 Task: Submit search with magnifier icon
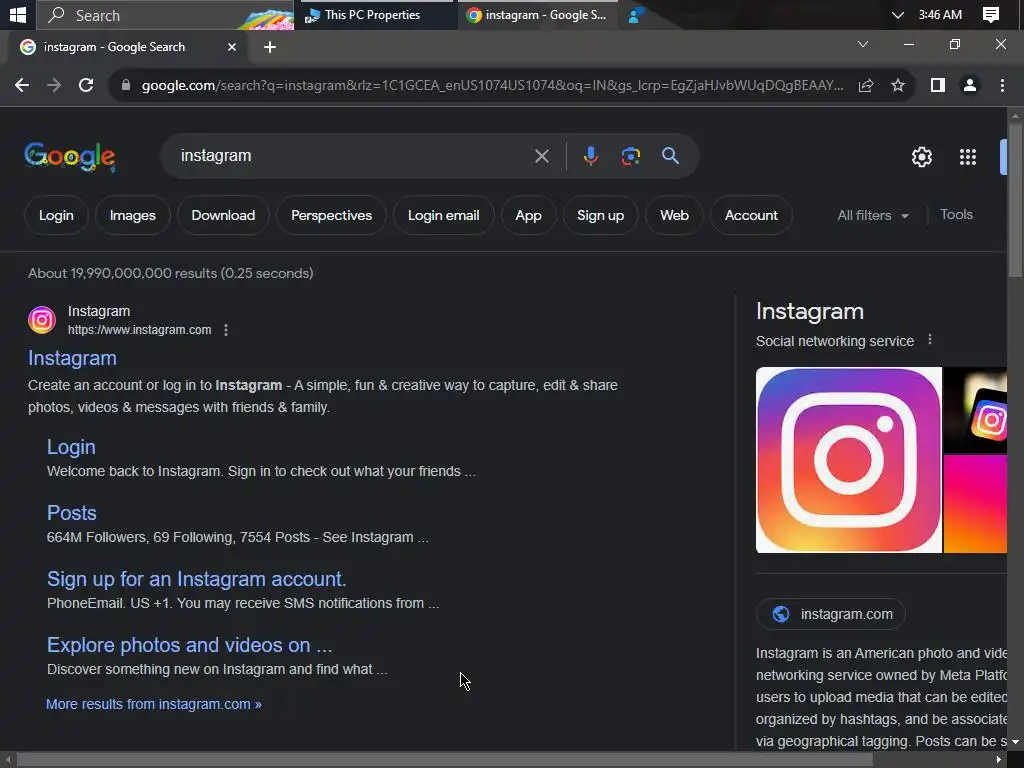click(x=670, y=156)
